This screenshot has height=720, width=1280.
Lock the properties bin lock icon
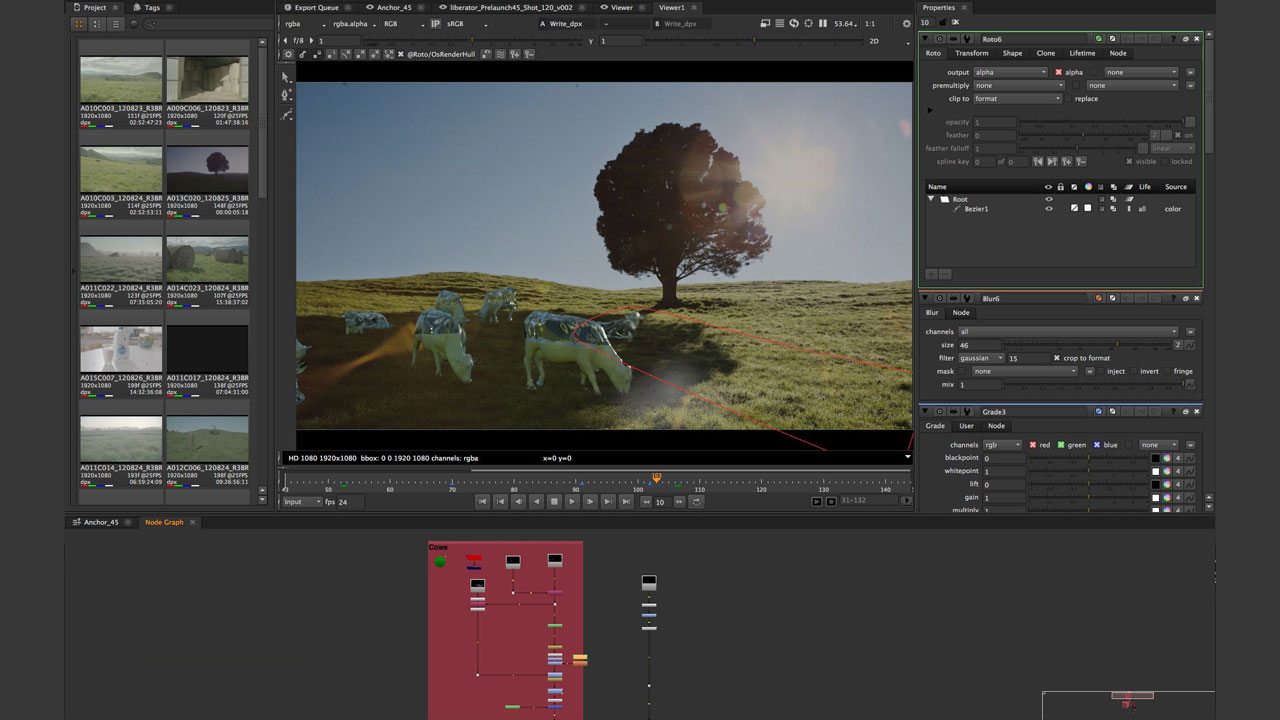coord(942,22)
